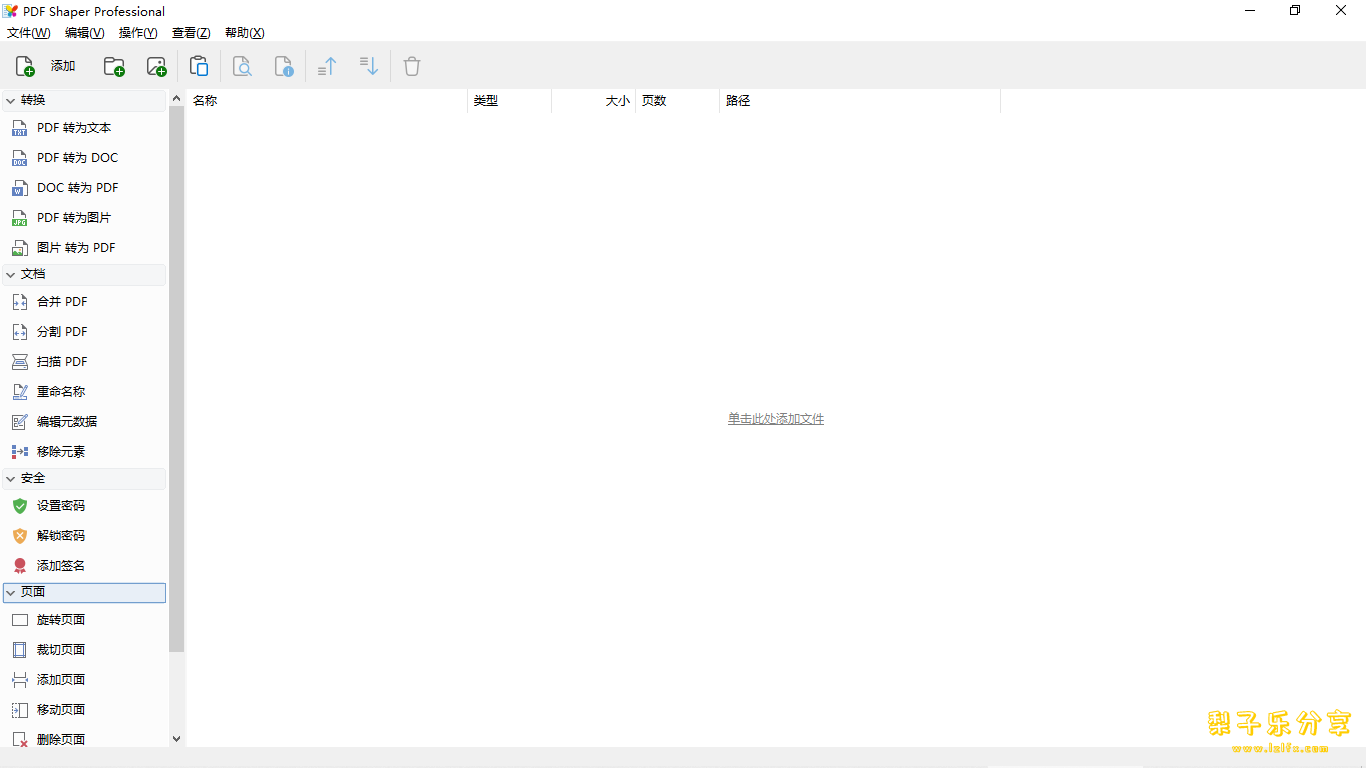Sort by the 页数 column header
1366x768 pixels.
point(678,101)
